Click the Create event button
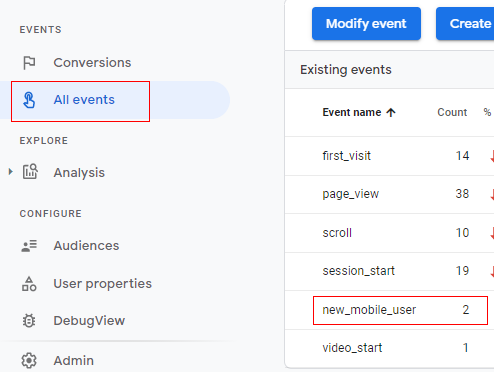494x372 pixels. 465,24
